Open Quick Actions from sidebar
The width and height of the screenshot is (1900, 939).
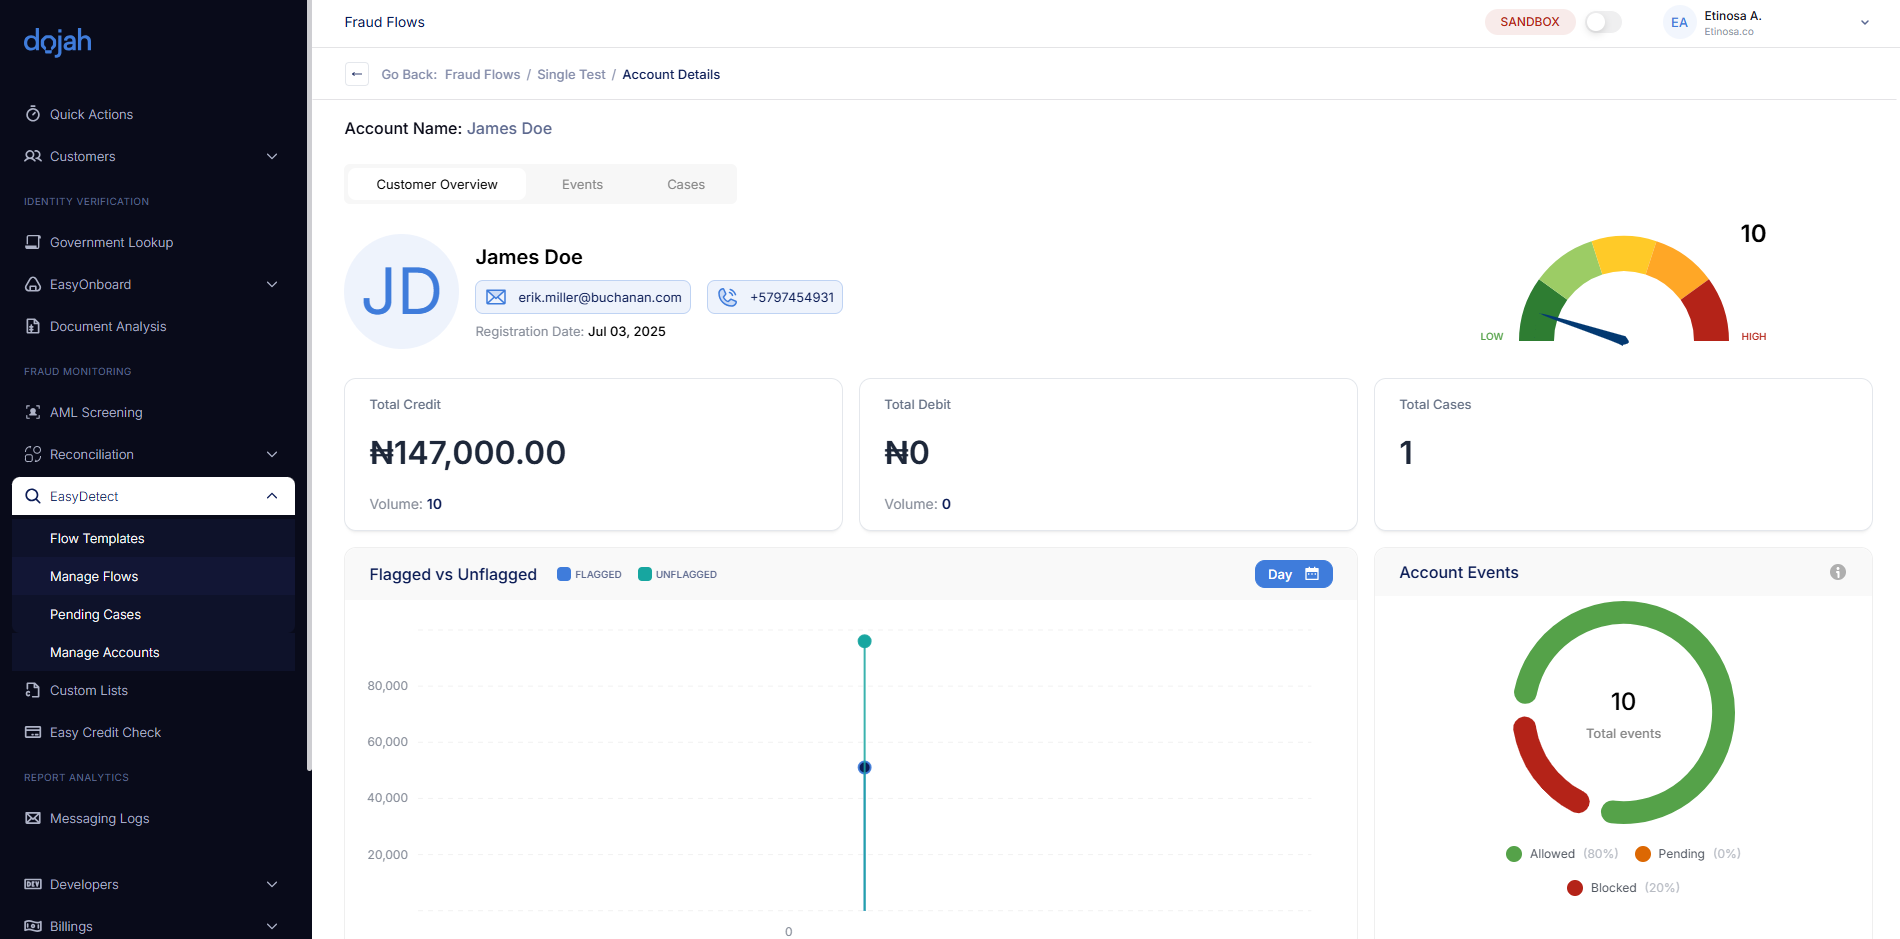coord(91,114)
